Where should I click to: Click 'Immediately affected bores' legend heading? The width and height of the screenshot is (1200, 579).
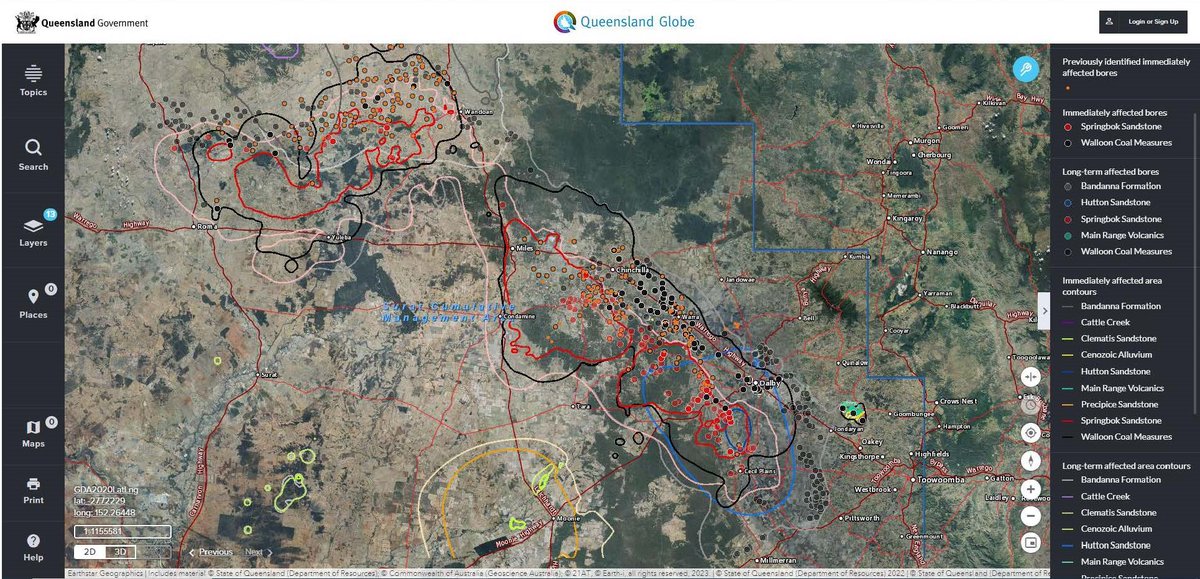pyautogui.click(x=1113, y=111)
